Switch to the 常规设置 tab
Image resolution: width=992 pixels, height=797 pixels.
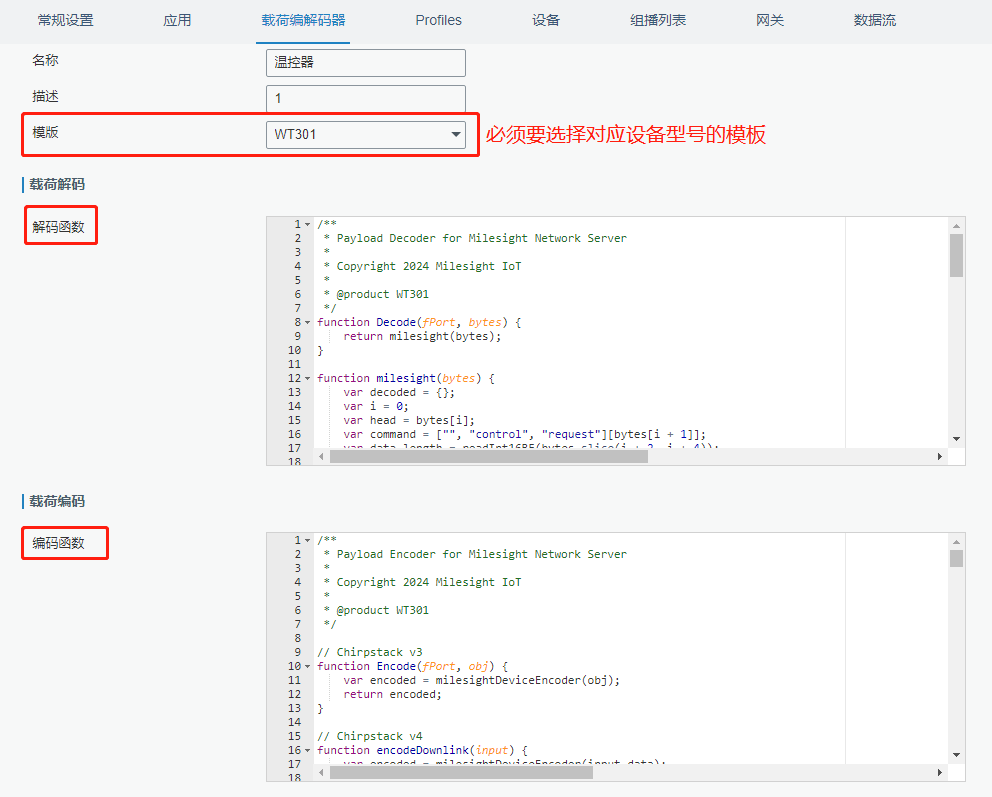pyautogui.click(x=66, y=20)
